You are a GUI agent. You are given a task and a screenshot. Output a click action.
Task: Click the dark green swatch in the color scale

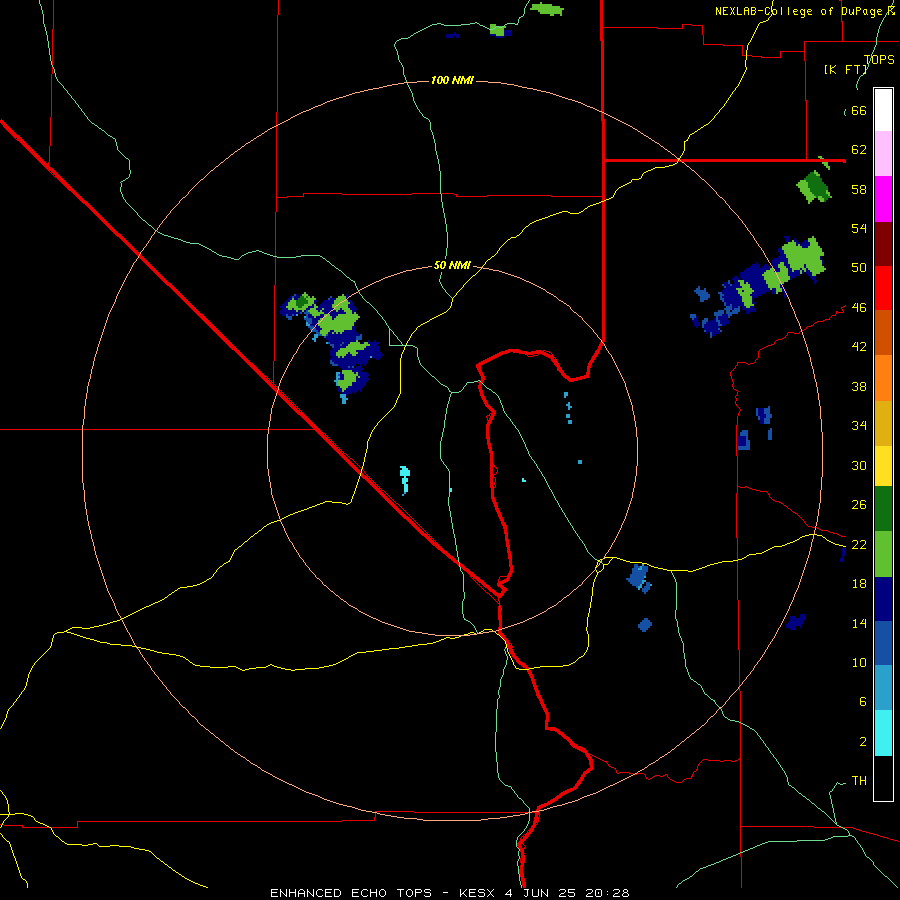[x=883, y=509]
